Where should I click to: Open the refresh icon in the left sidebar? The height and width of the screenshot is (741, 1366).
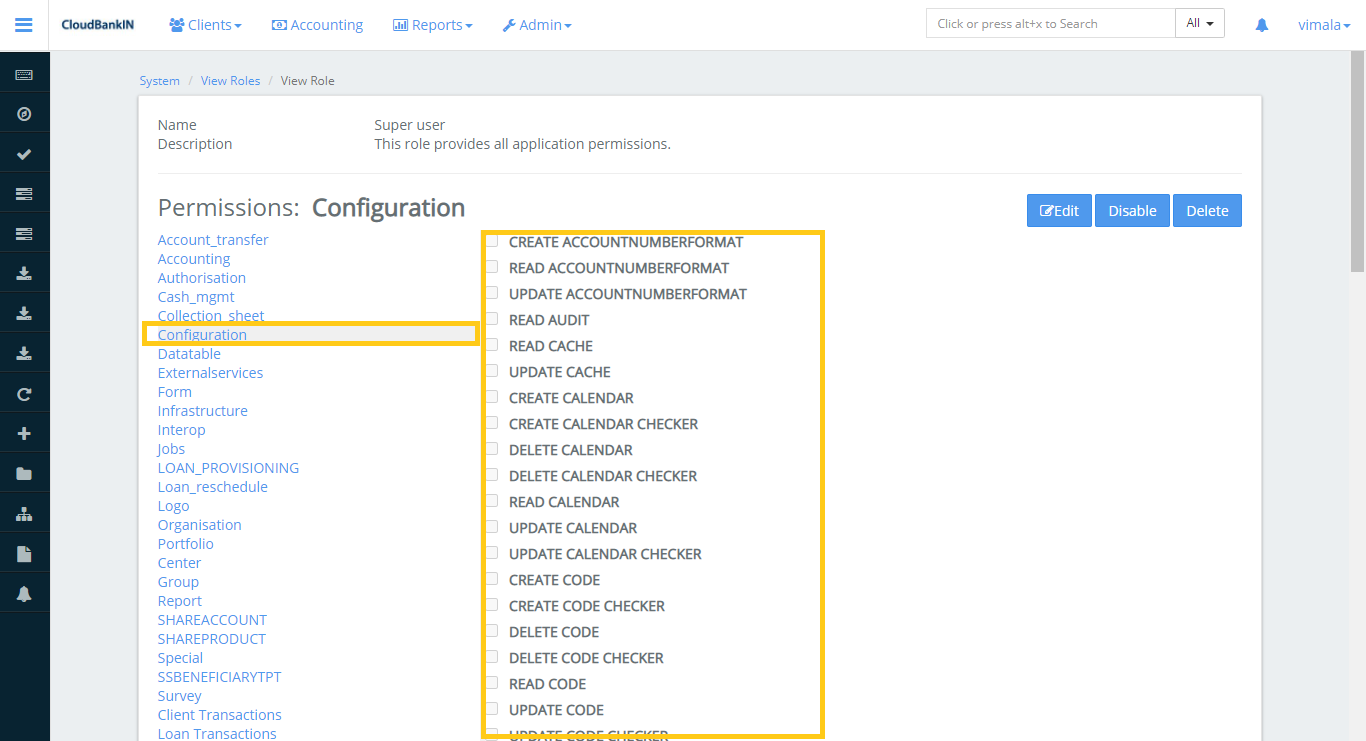point(25,392)
